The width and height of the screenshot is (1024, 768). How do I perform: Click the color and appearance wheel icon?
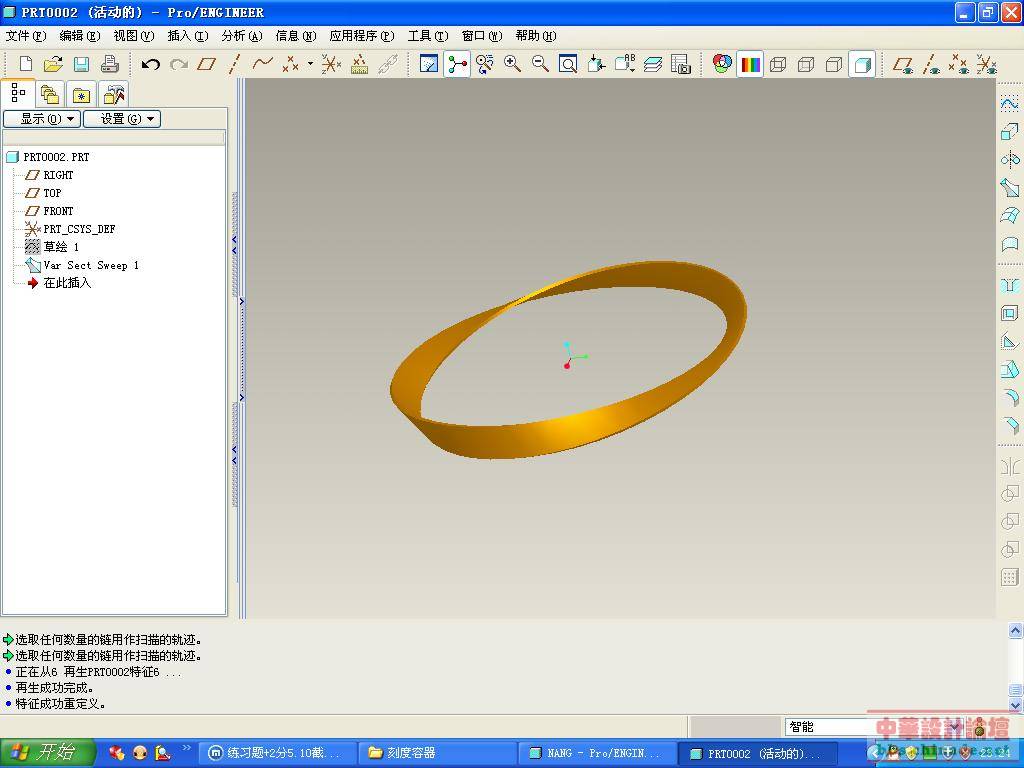pyautogui.click(x=722, y=64)
